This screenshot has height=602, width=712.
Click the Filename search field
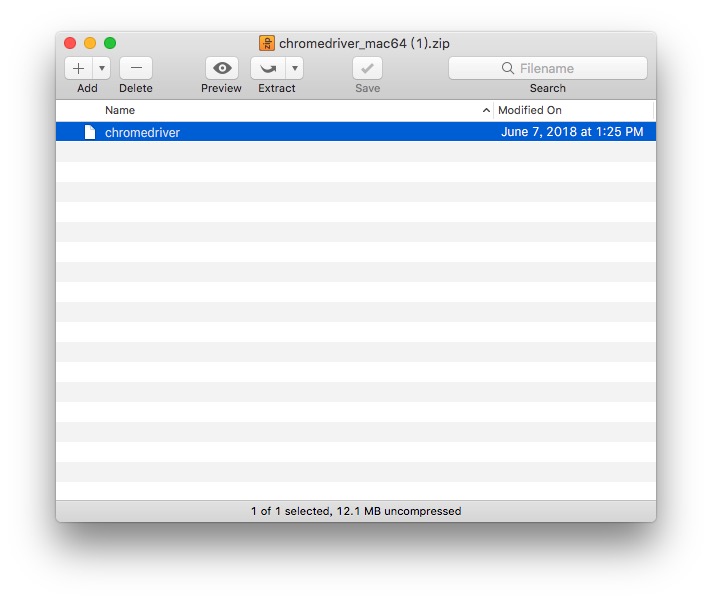[x=560, y=68]
